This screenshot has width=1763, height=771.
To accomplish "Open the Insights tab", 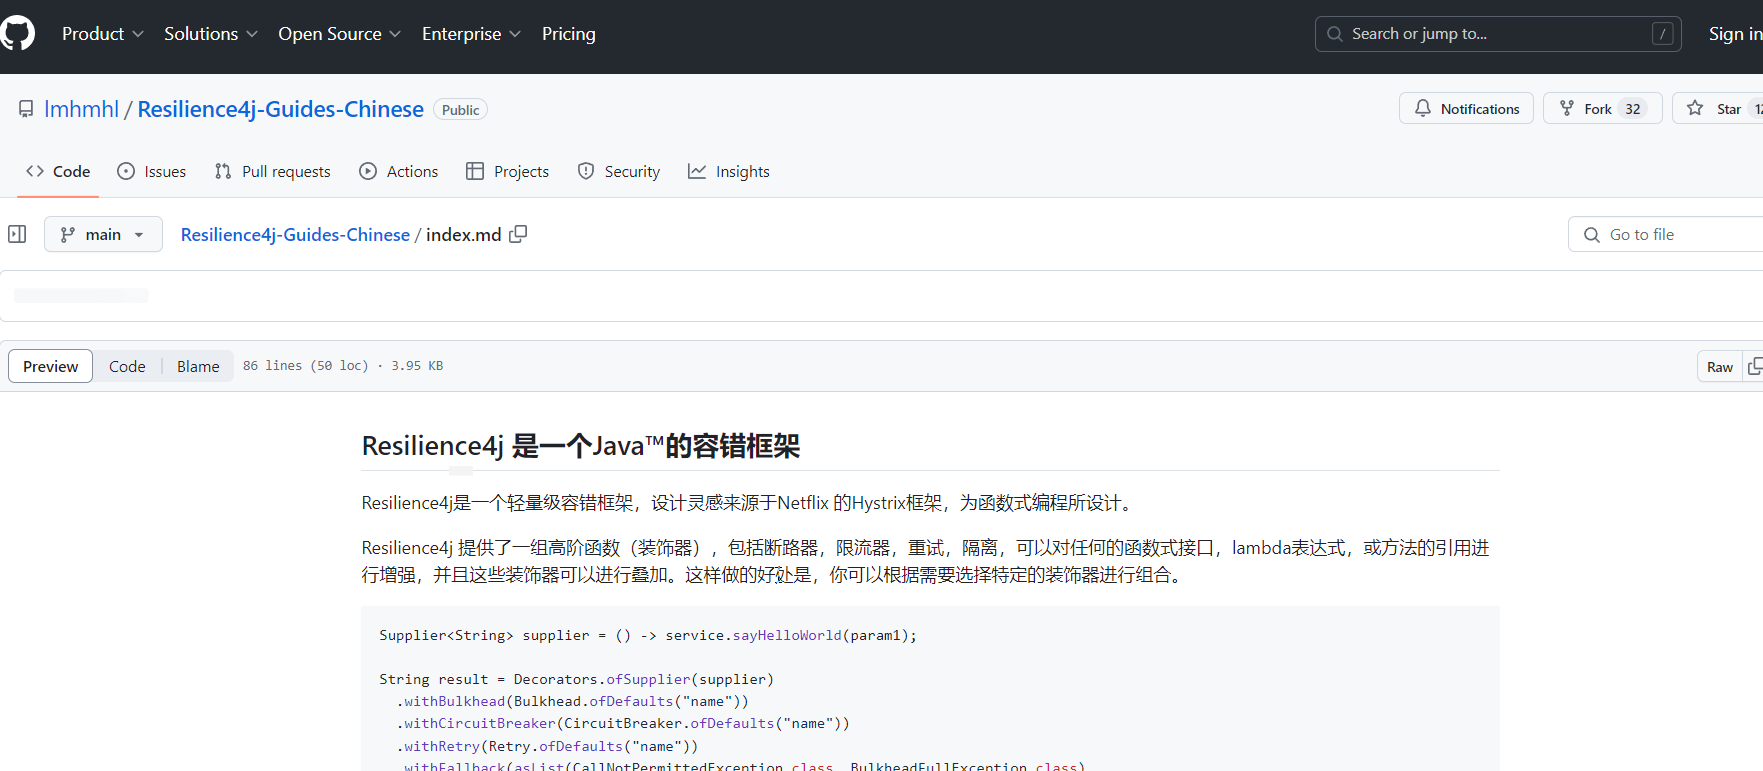I will [729, 172].
